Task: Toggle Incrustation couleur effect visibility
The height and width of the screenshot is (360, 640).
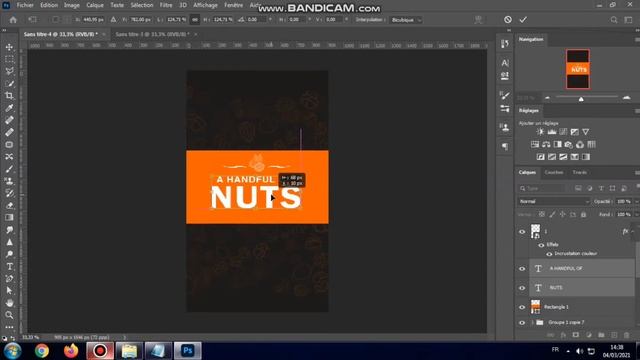Action: coord(549,254)
